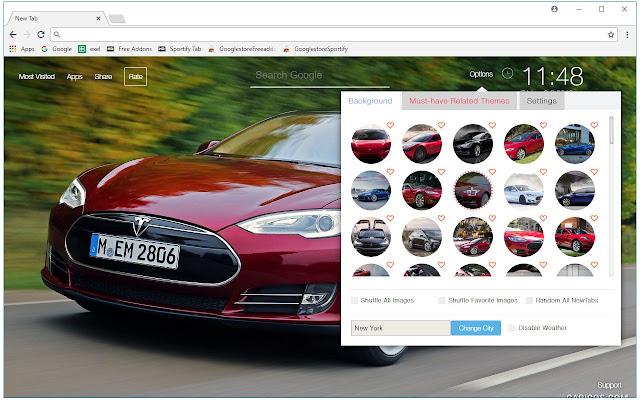Open Apps grid icon in bookmarks bar

(13, 49)
